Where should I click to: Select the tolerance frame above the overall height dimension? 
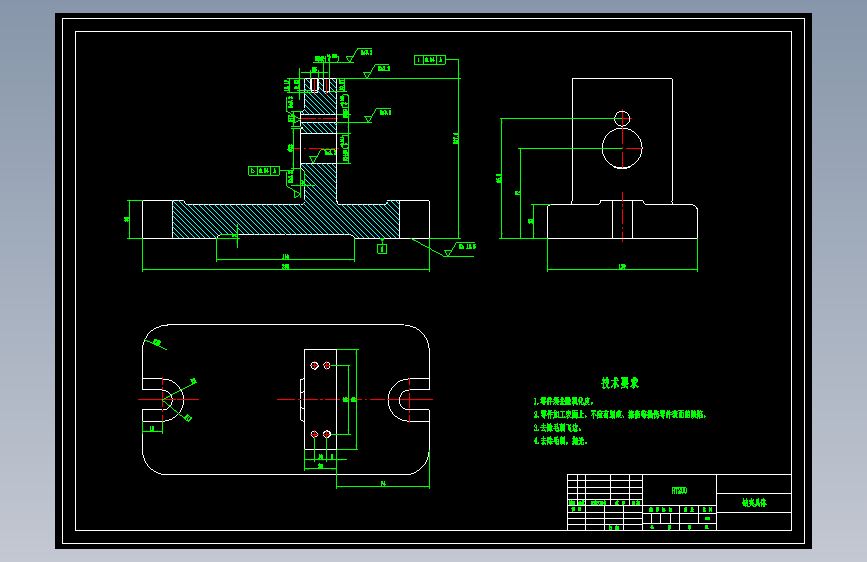click(430, 60)
